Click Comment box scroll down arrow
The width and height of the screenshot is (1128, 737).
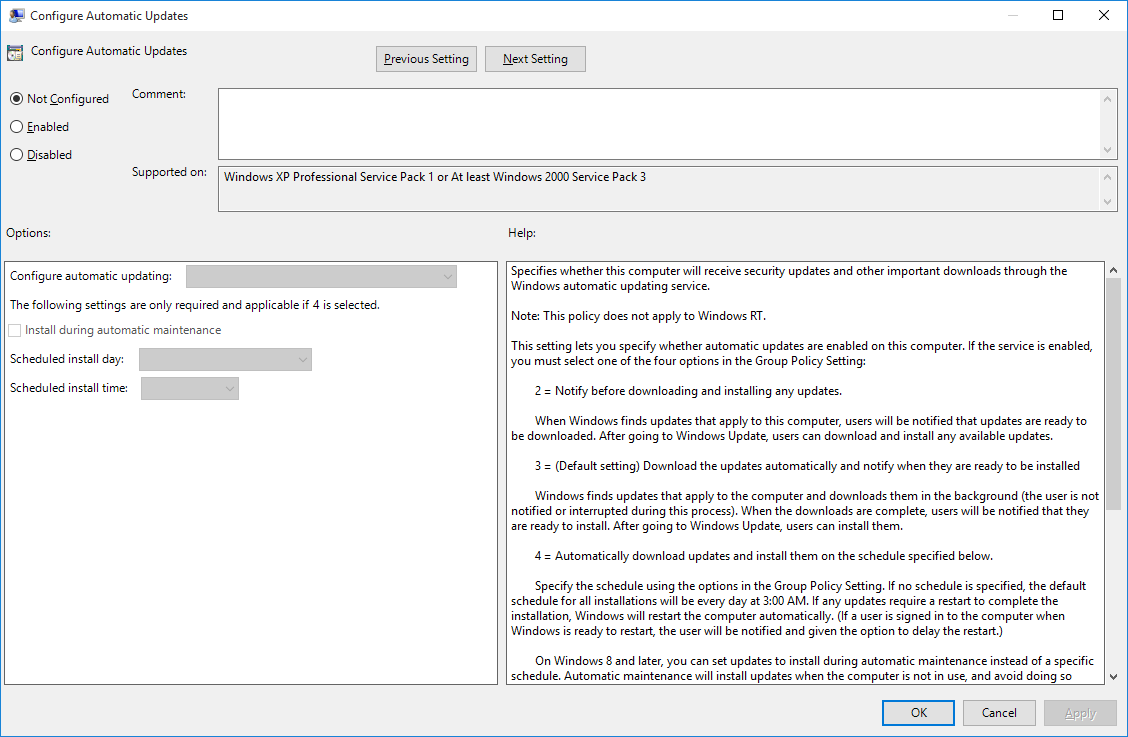tap(1107, 150)
